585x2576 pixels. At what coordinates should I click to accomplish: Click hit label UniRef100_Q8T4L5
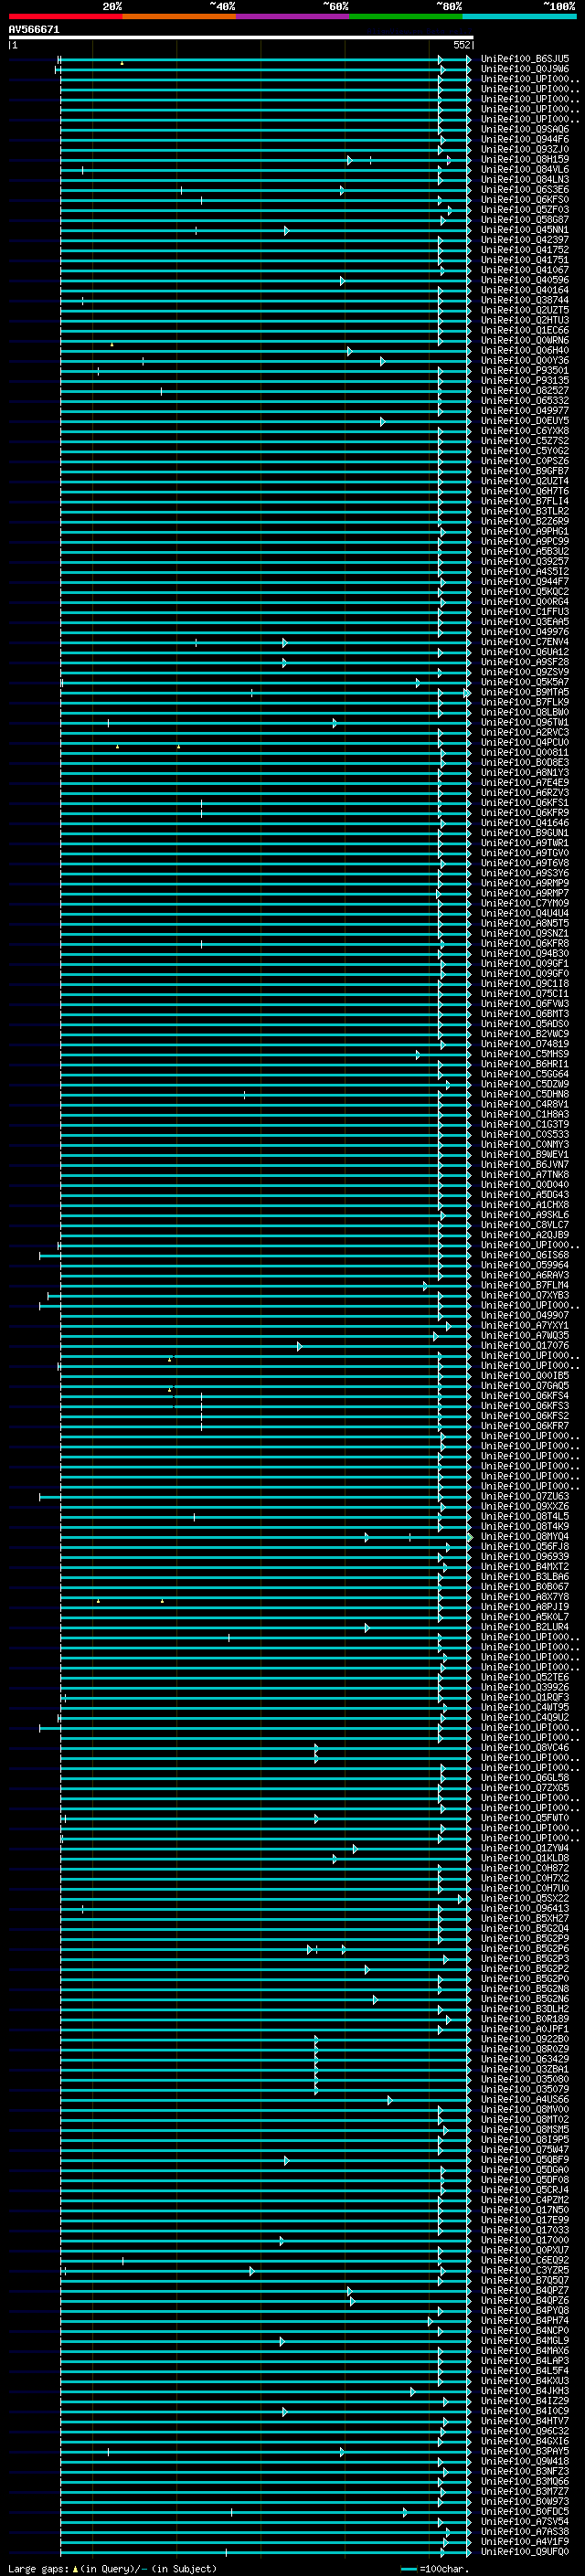click(x=525, y=1516)
